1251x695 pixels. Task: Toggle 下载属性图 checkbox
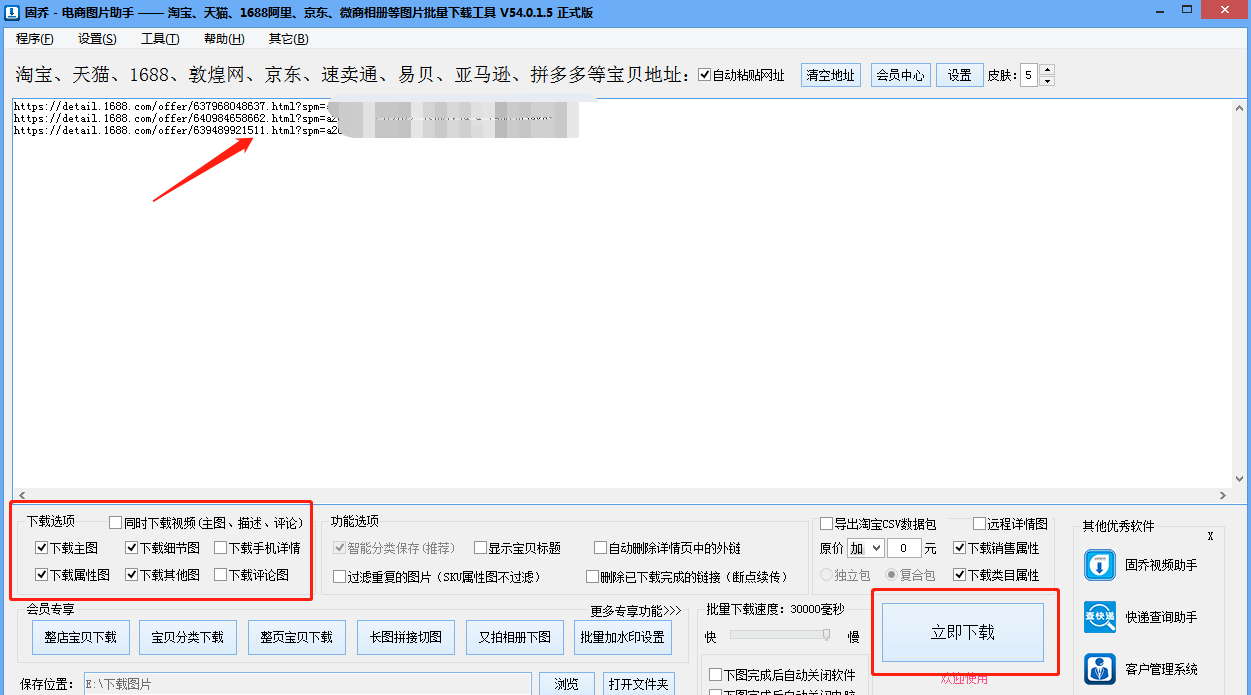(41, 575)
